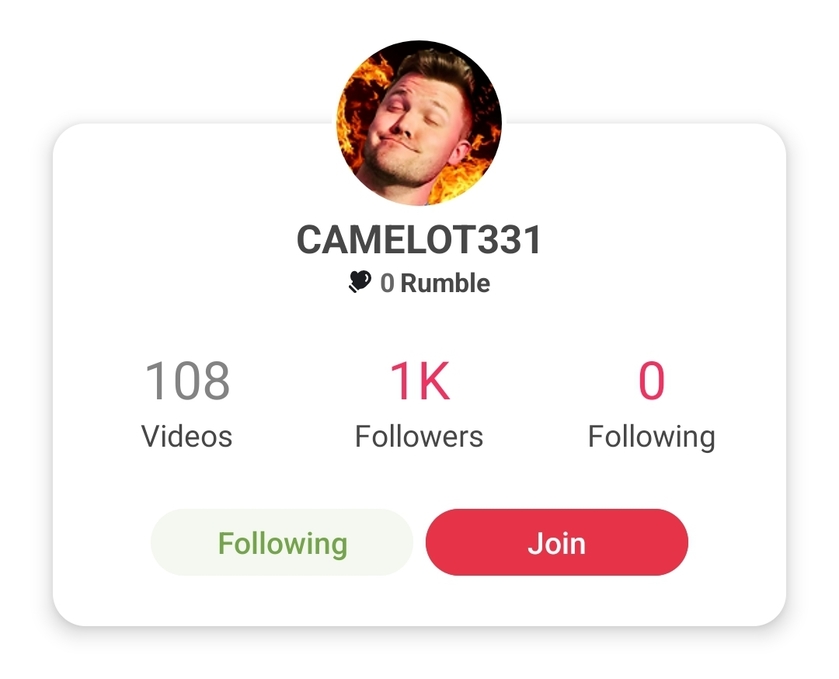Select the Following stat label under 0
Viewport: 839px width, 679px height.
(x=651, y=437)
